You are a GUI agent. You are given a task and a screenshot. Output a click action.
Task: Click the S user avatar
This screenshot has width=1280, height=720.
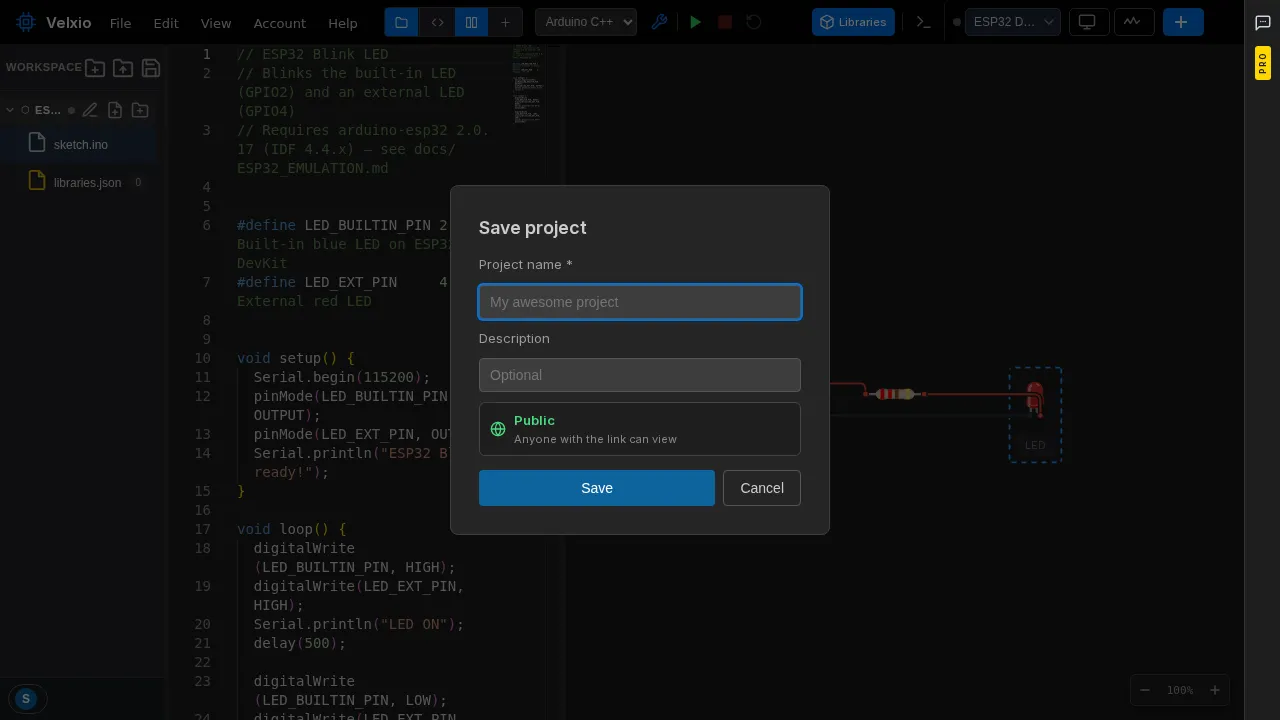click(x=26, y=699)
